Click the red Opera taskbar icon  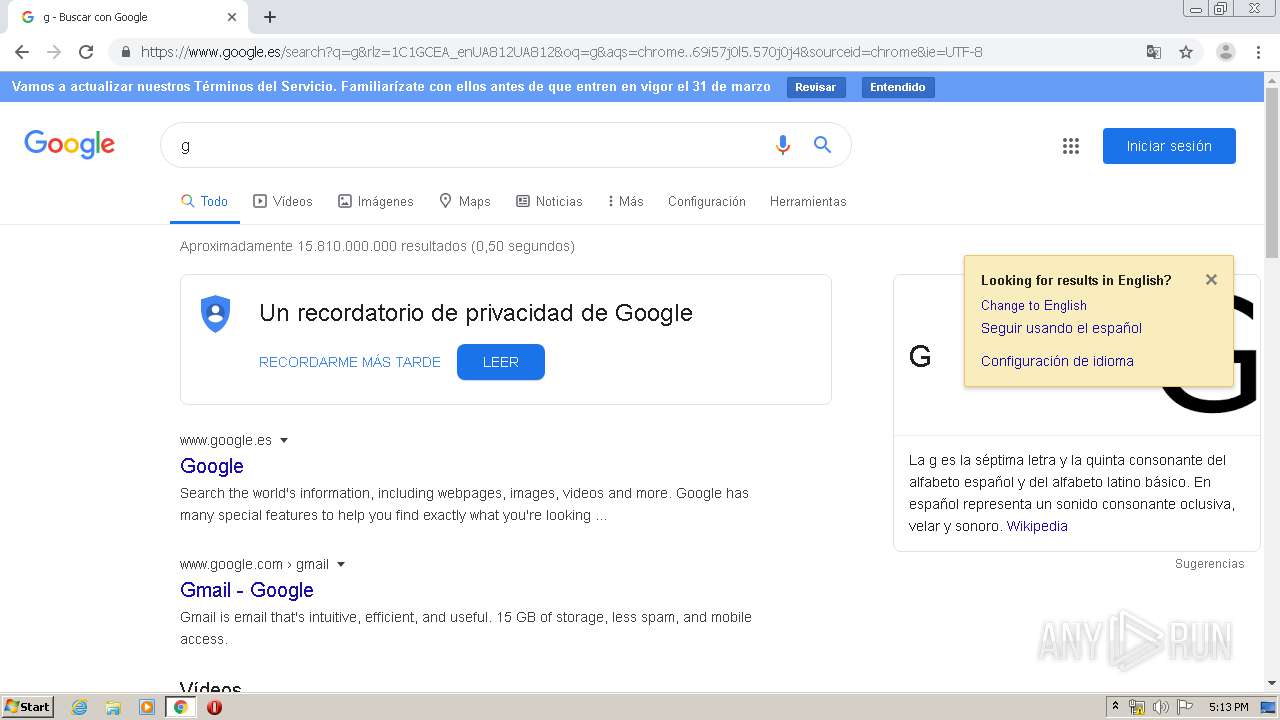click(x=214, y=707)
